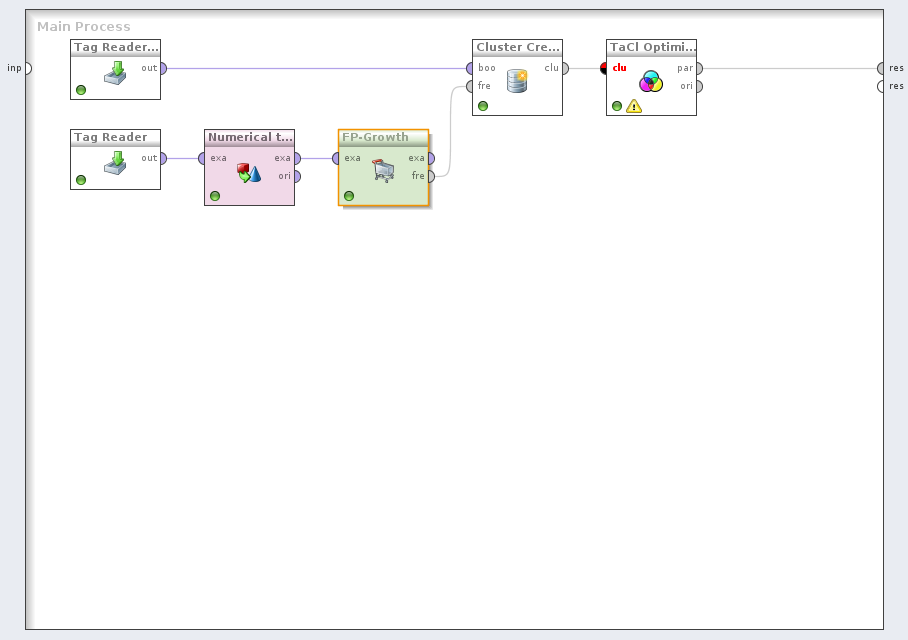Click the Cluster Creator database icon
Image resolution: width=908 pixels, height=640 pixels.
coord(517,81)
